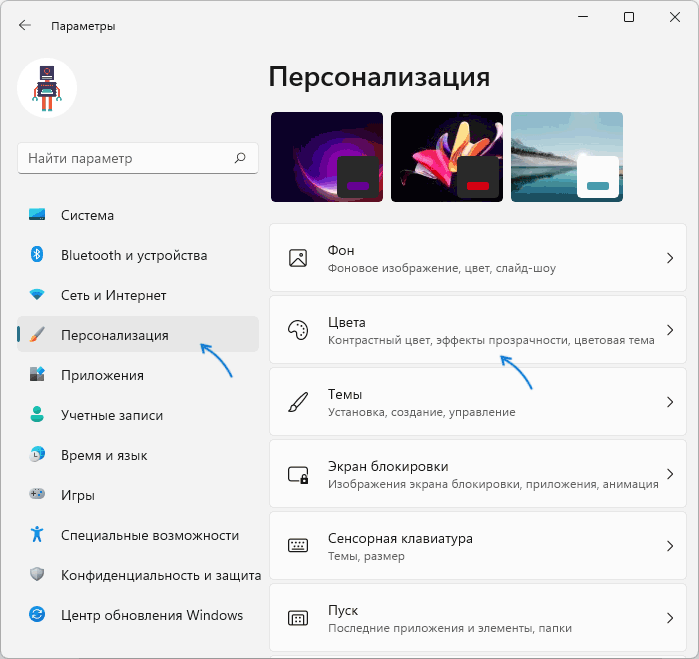Minimize the Параметры window
This screenshot has height=659, width=699.
[583, 17]
